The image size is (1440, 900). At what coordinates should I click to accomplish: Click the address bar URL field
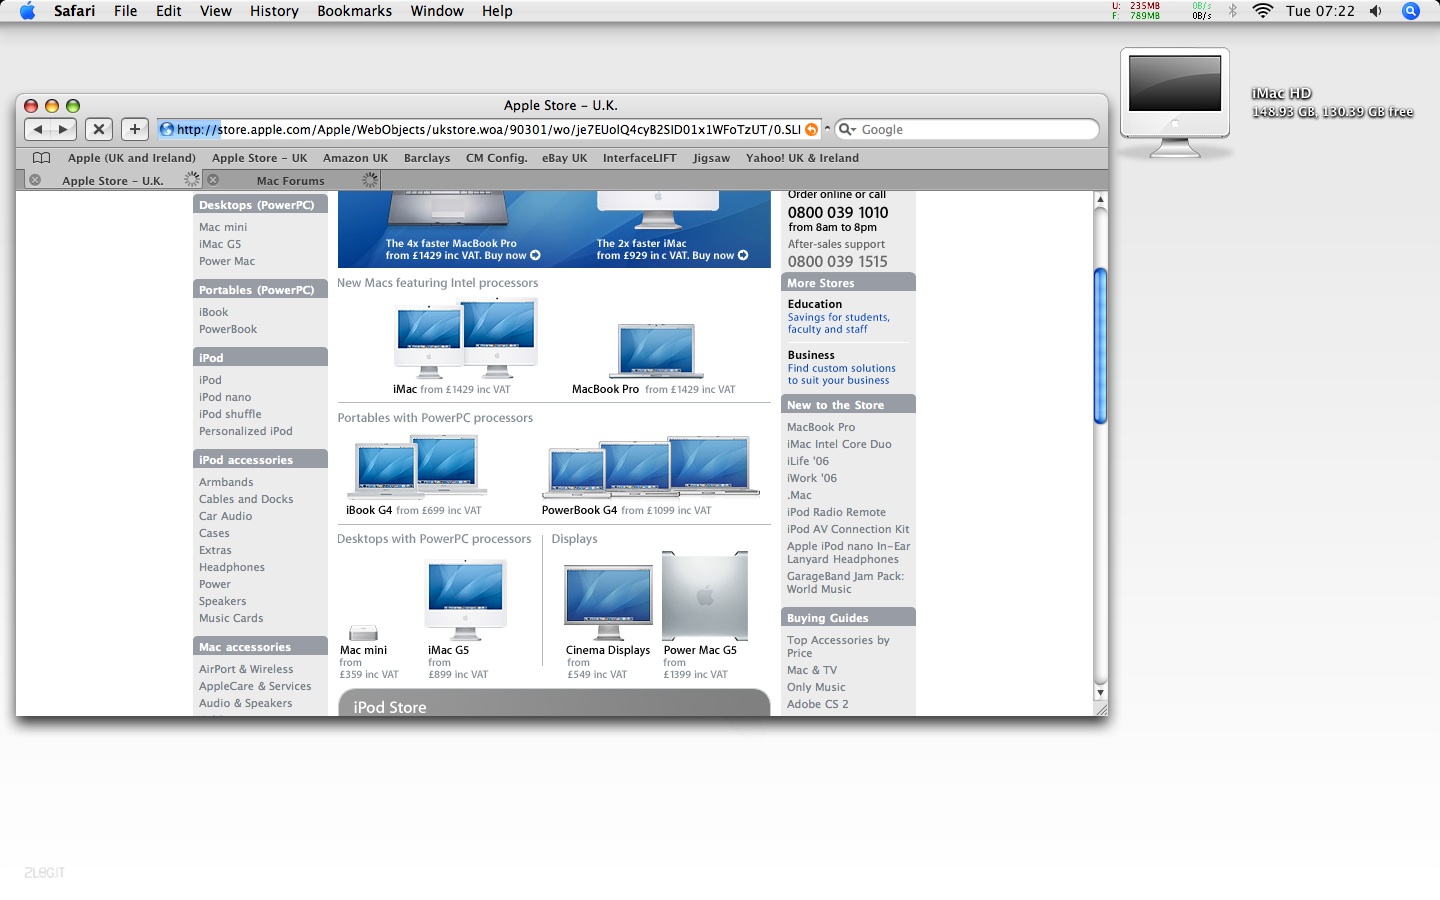[x=490, y=129]
